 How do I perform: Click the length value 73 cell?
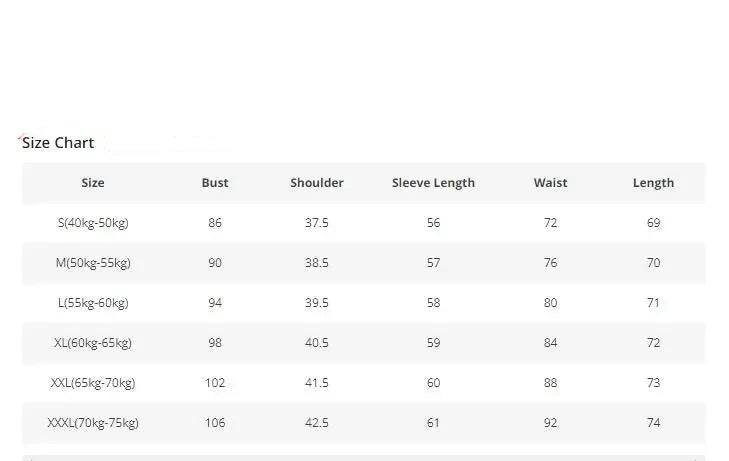(653, 383)
